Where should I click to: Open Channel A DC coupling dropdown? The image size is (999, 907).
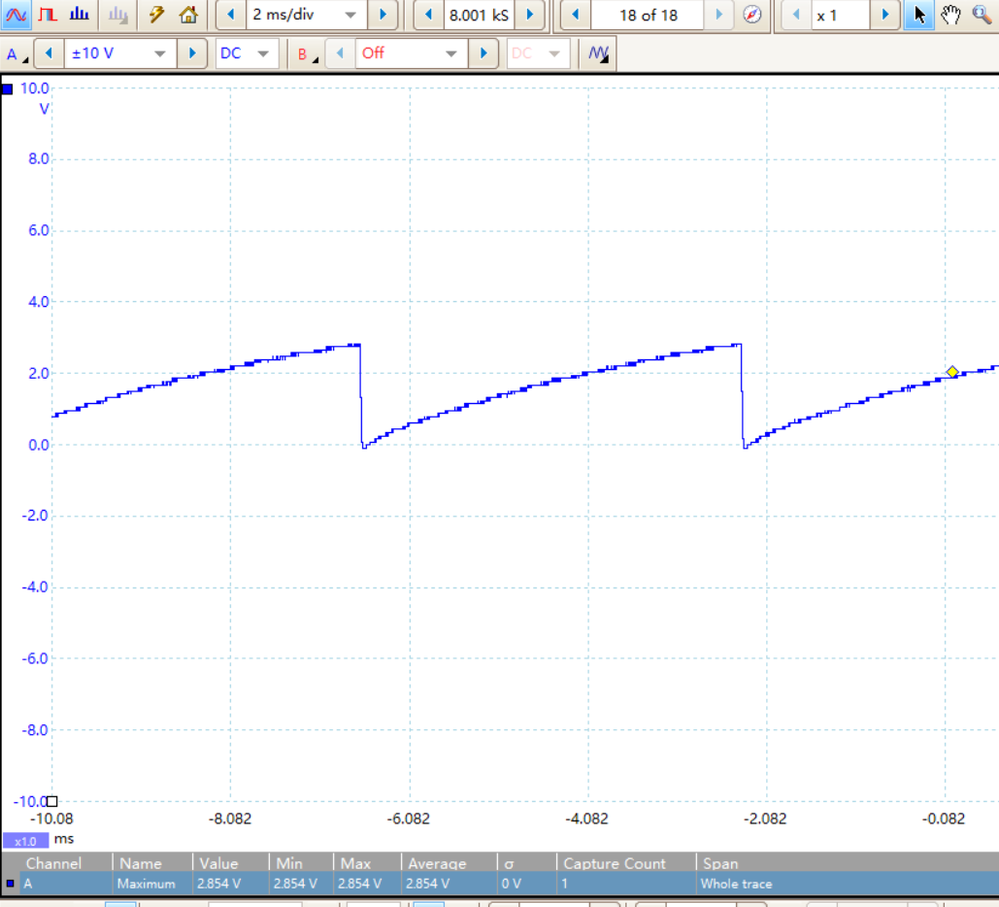point(246,54)
